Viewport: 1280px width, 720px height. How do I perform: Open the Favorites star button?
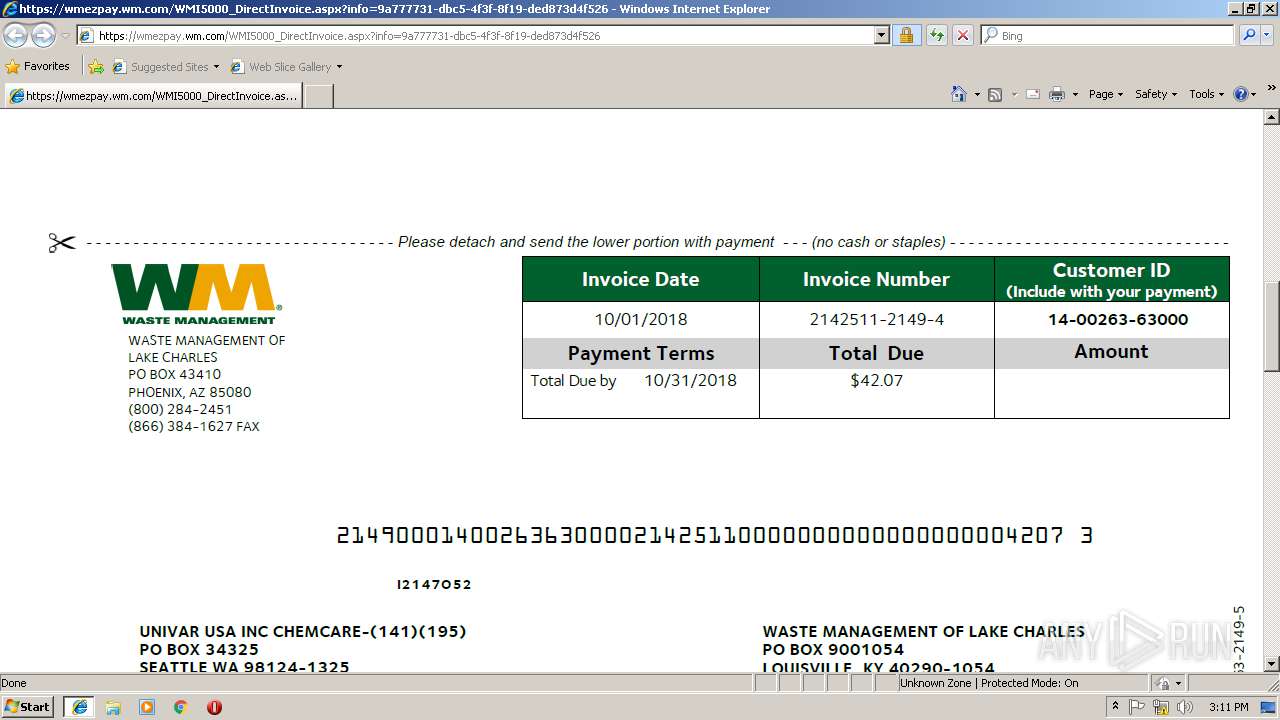37,66
